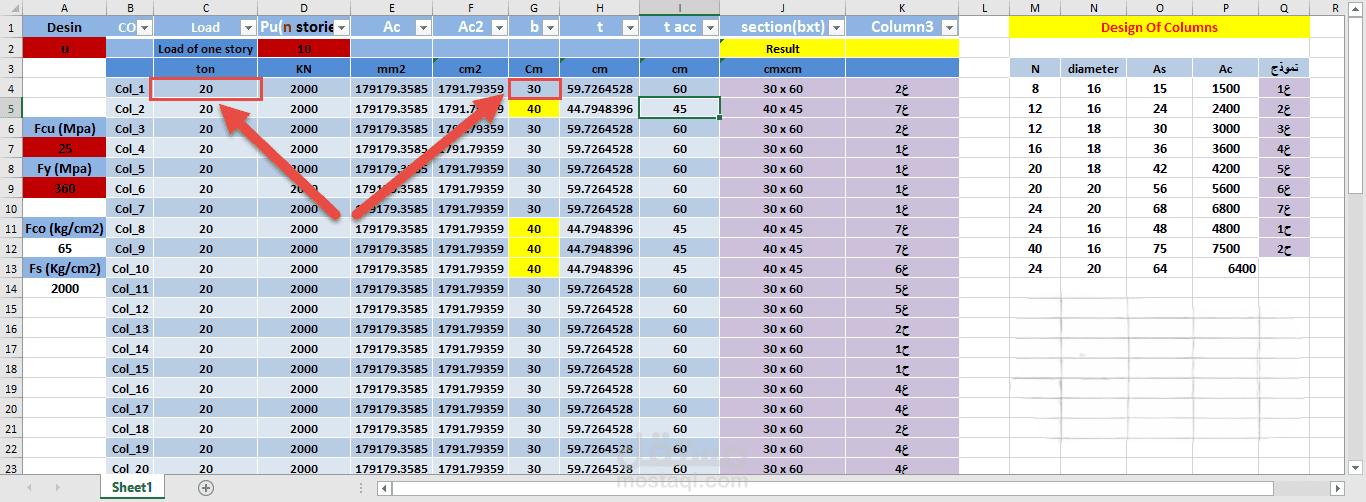Click the vertical scrollbar up arrow
This screenshot has width=1366, height=502.
click(x=1356, y=8)
